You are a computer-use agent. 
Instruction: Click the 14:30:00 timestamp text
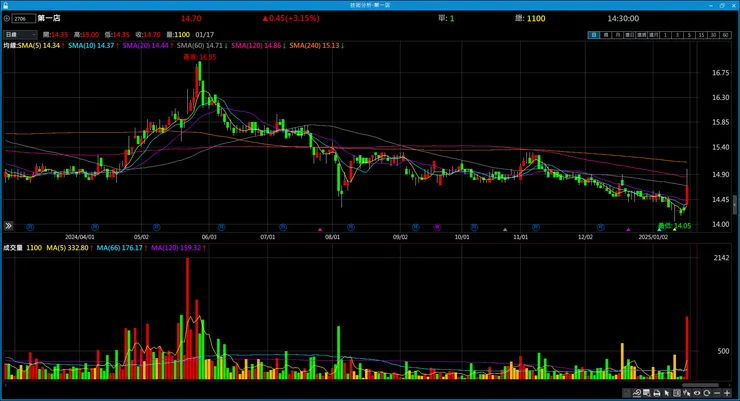tap(623, 18)
